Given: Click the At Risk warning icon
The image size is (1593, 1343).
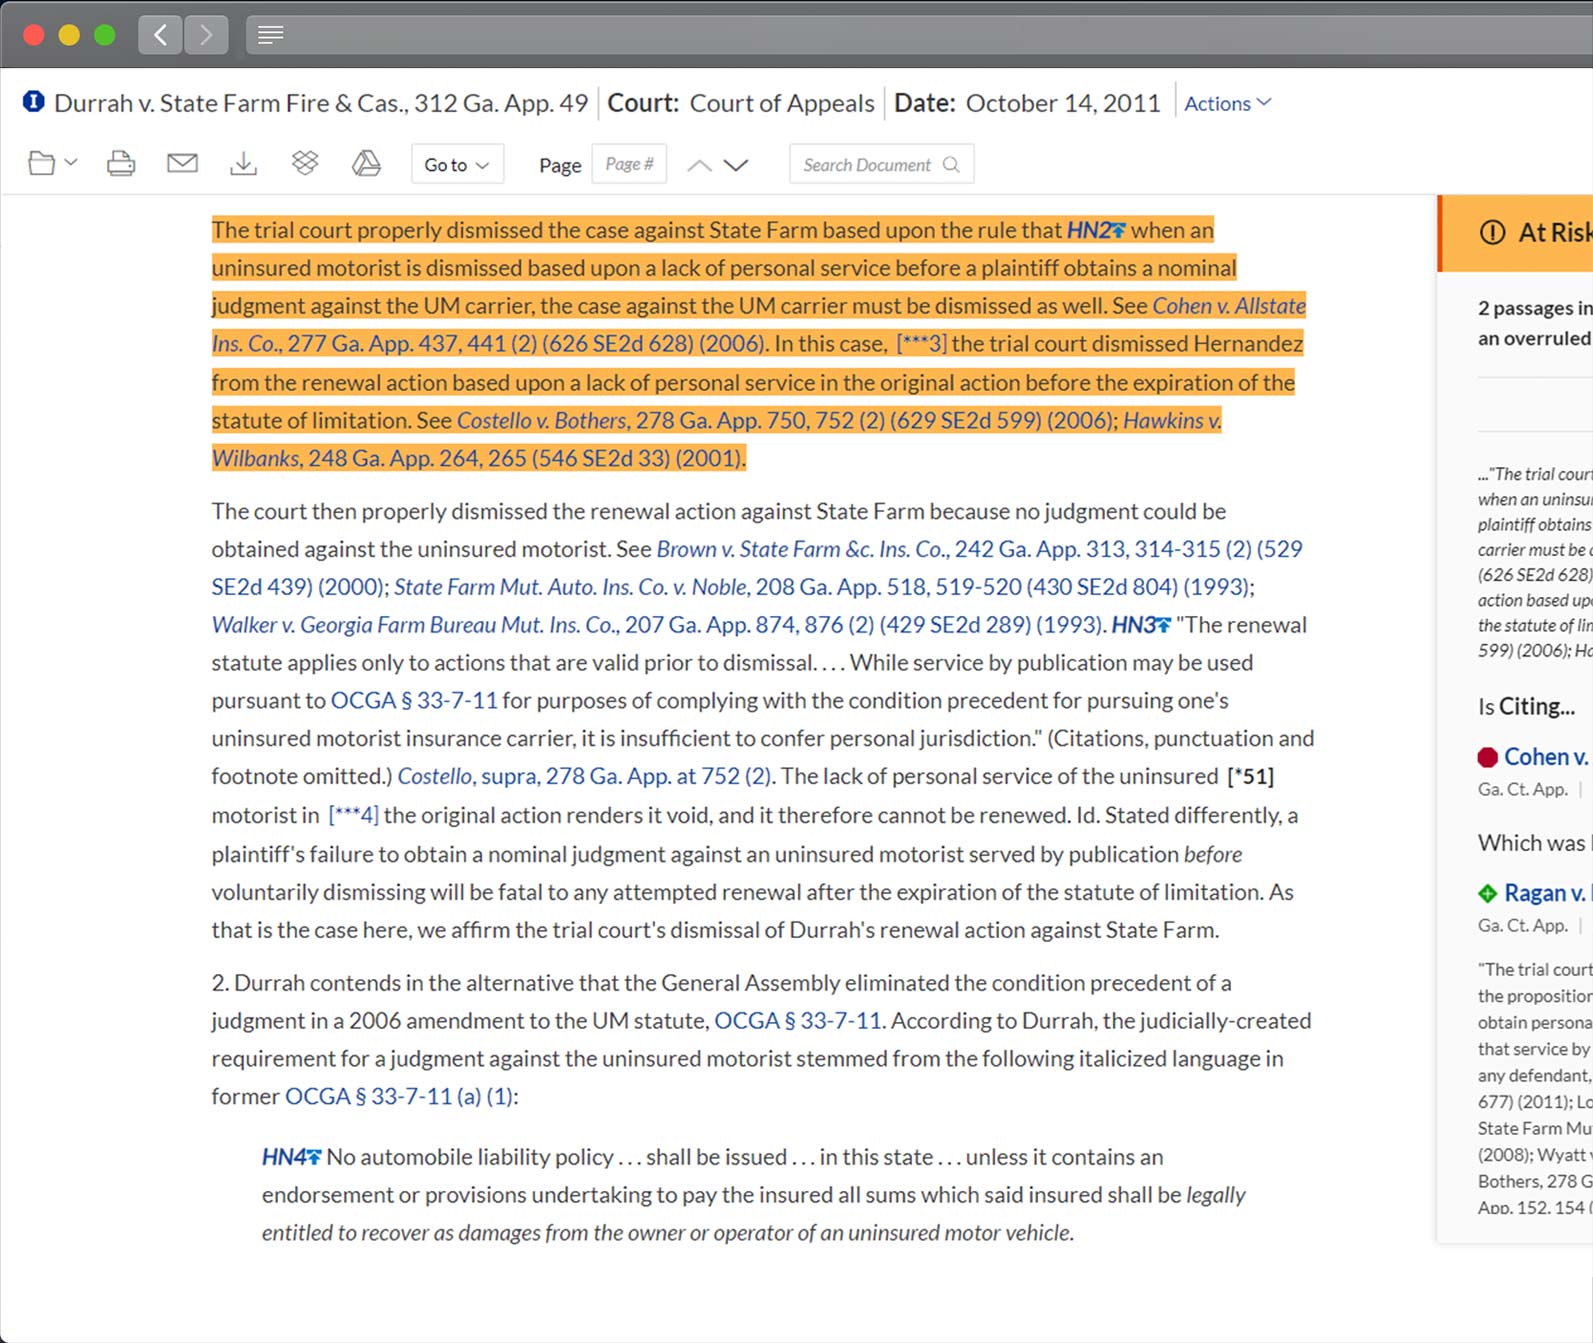Looking at the screenshot, I should (x=1492, y=233).
